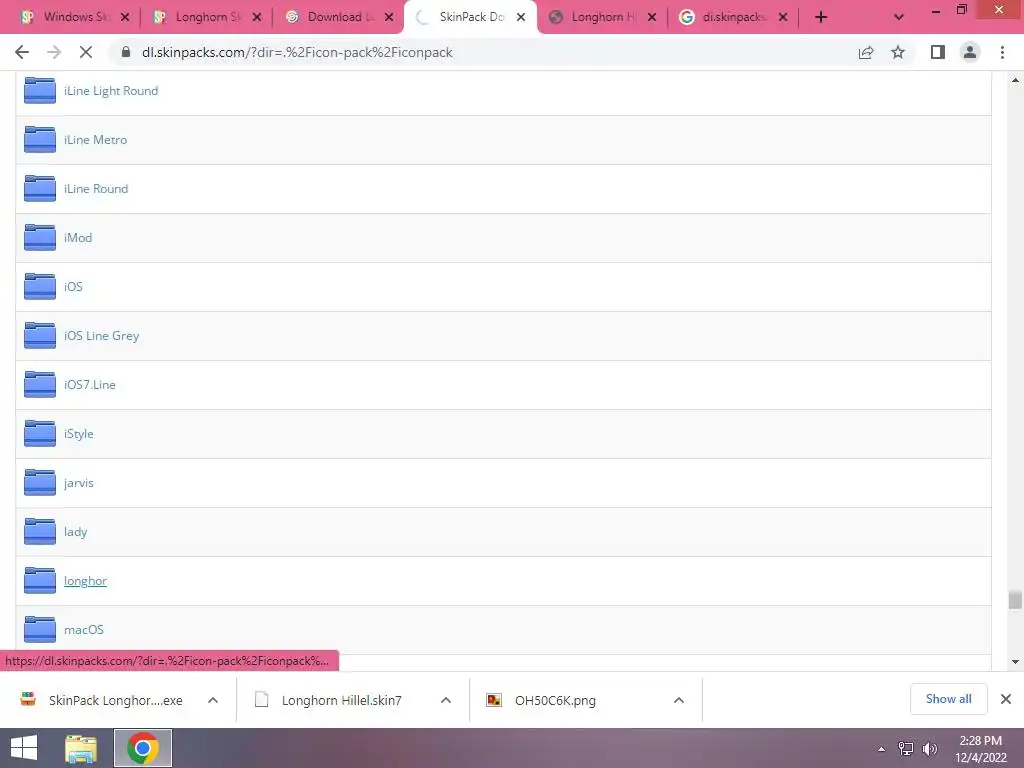Click the page scrollbar thumb

point(1014,600)
